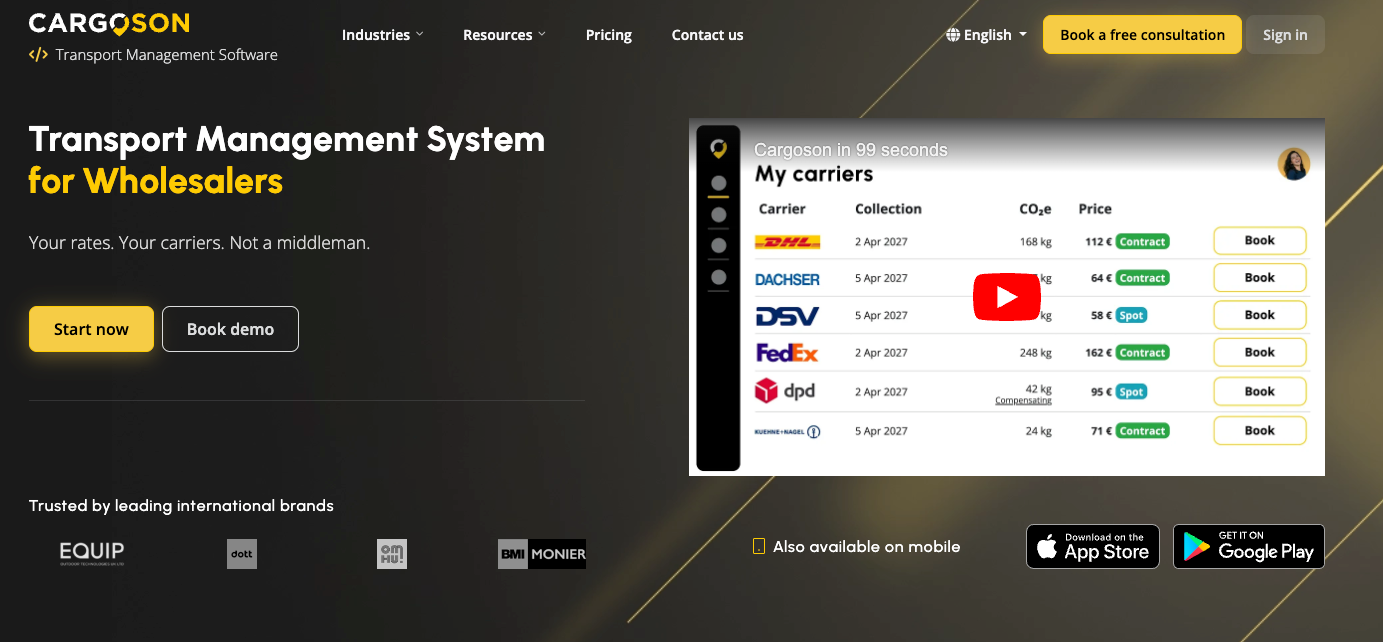Click the OMHU brand logo
This screenshot has width=1383, height=642.
392,554
